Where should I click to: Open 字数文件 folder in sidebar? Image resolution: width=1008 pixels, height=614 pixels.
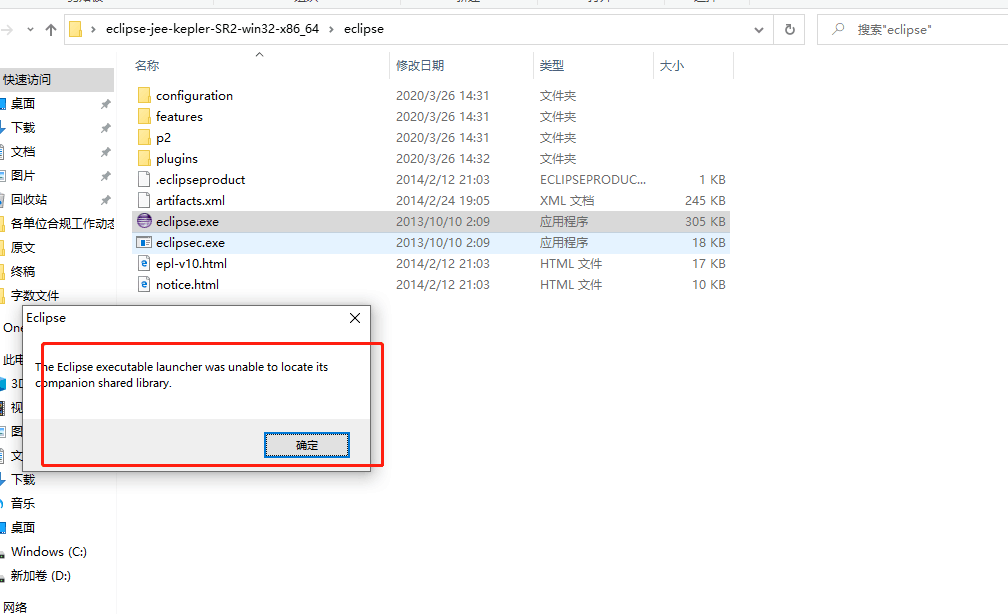(x=35, y=296)
